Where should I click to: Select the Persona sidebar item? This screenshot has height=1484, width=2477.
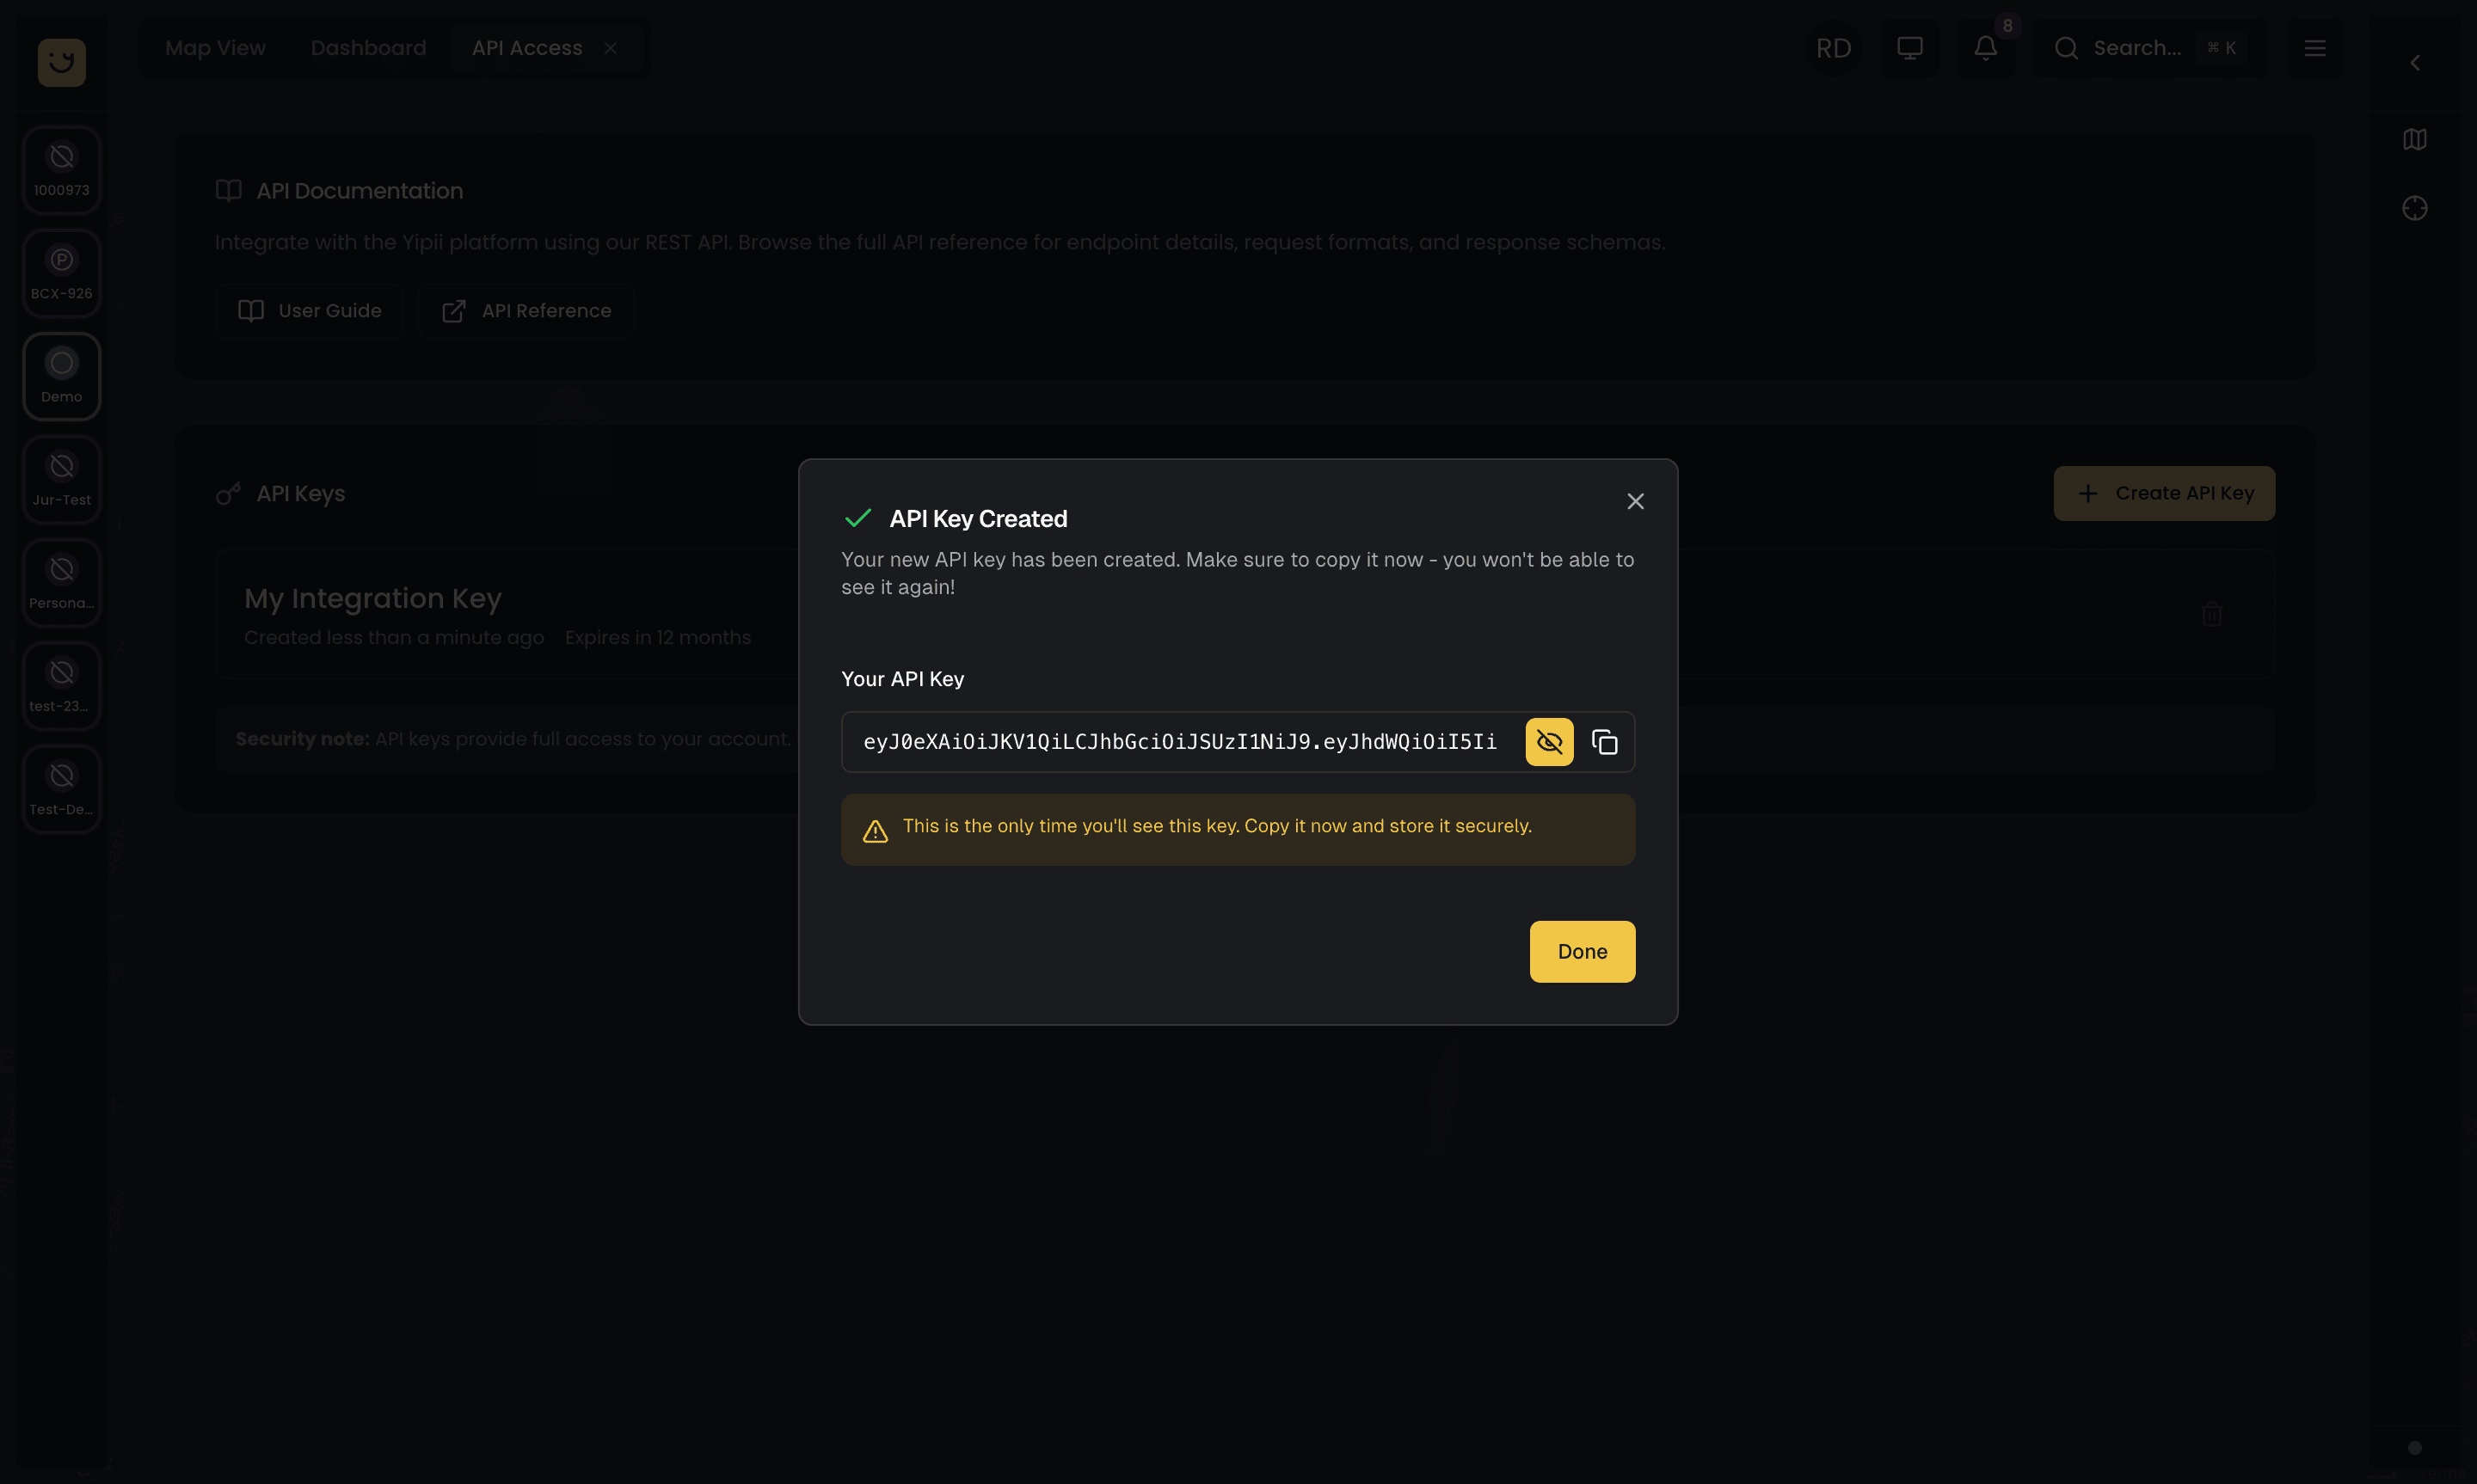pos(62,582)
